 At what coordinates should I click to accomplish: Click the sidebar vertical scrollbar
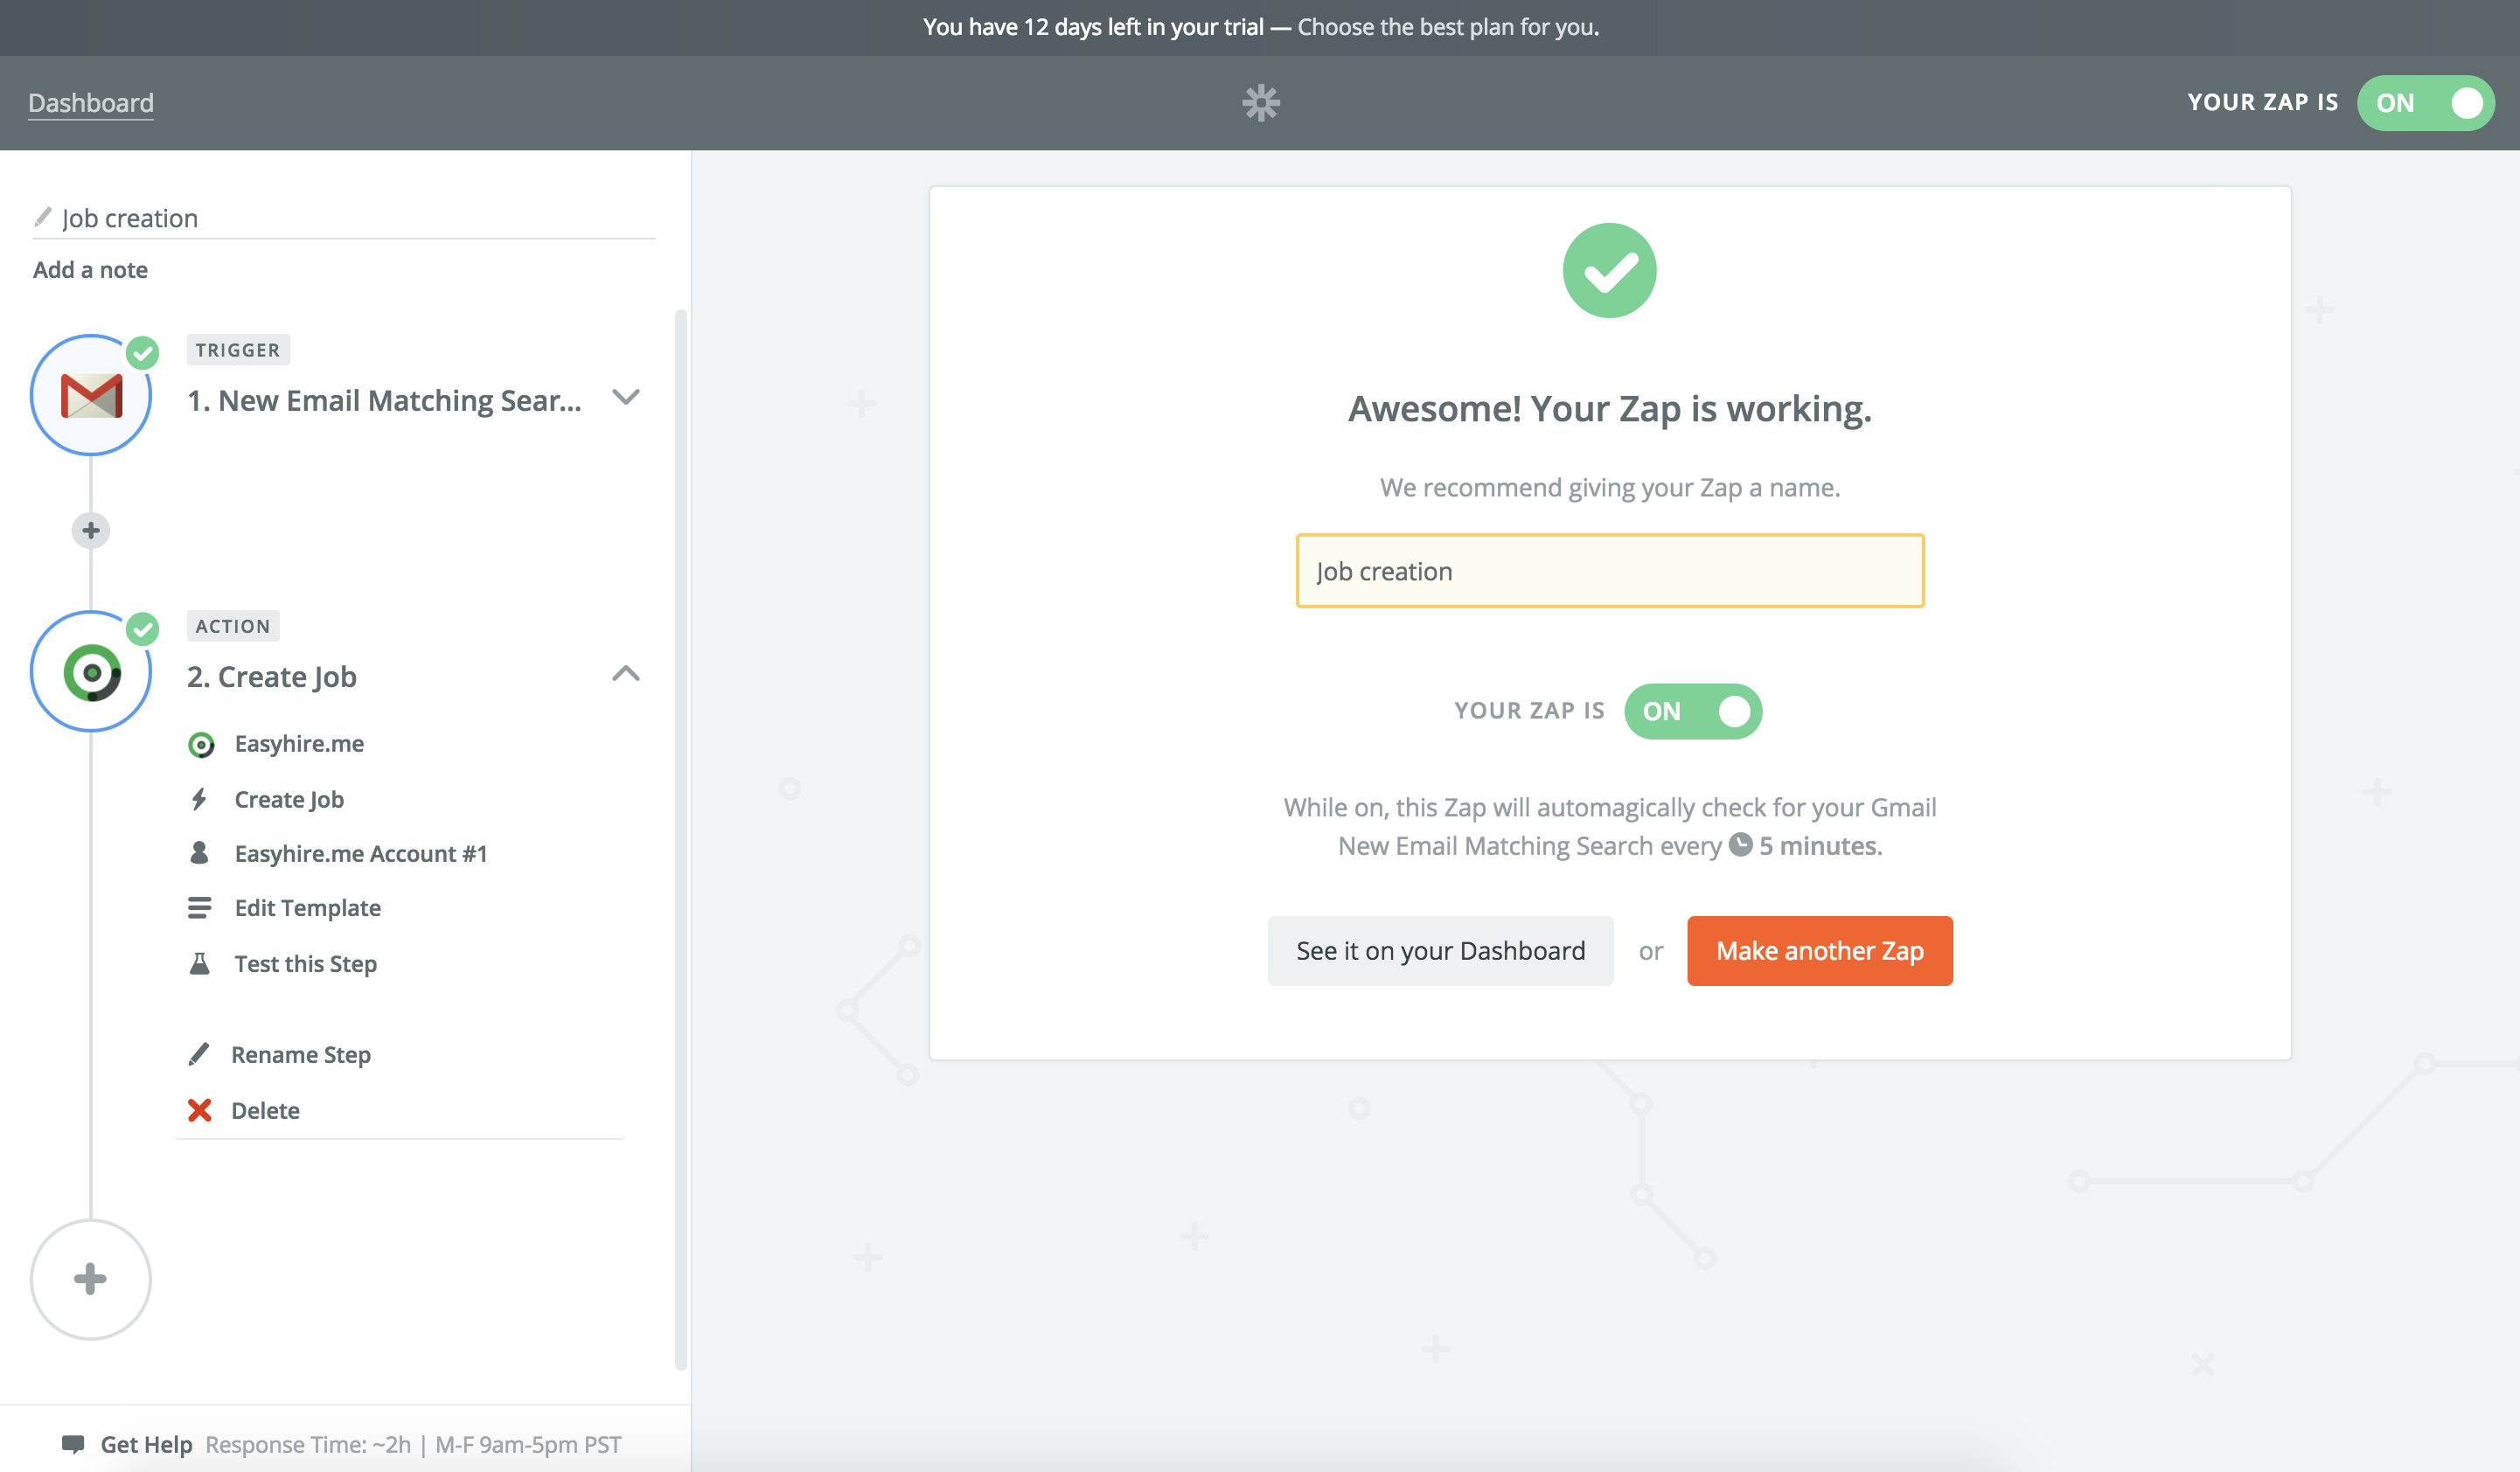pyautogui.click(x=681, y=840)
